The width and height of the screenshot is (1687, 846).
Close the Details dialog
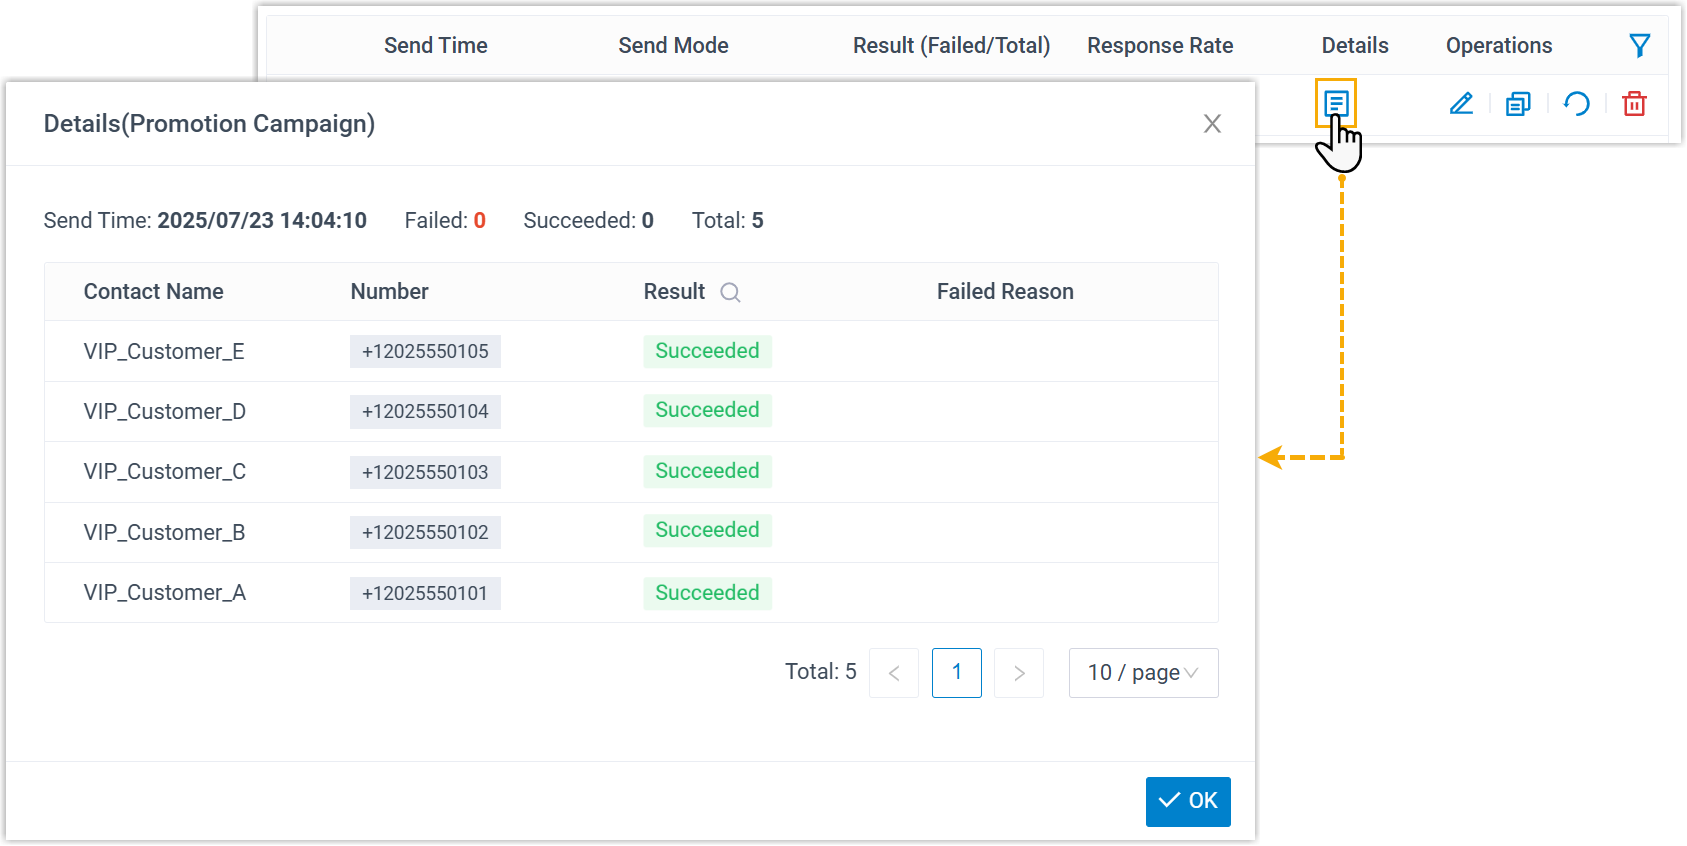[1212, 124]
